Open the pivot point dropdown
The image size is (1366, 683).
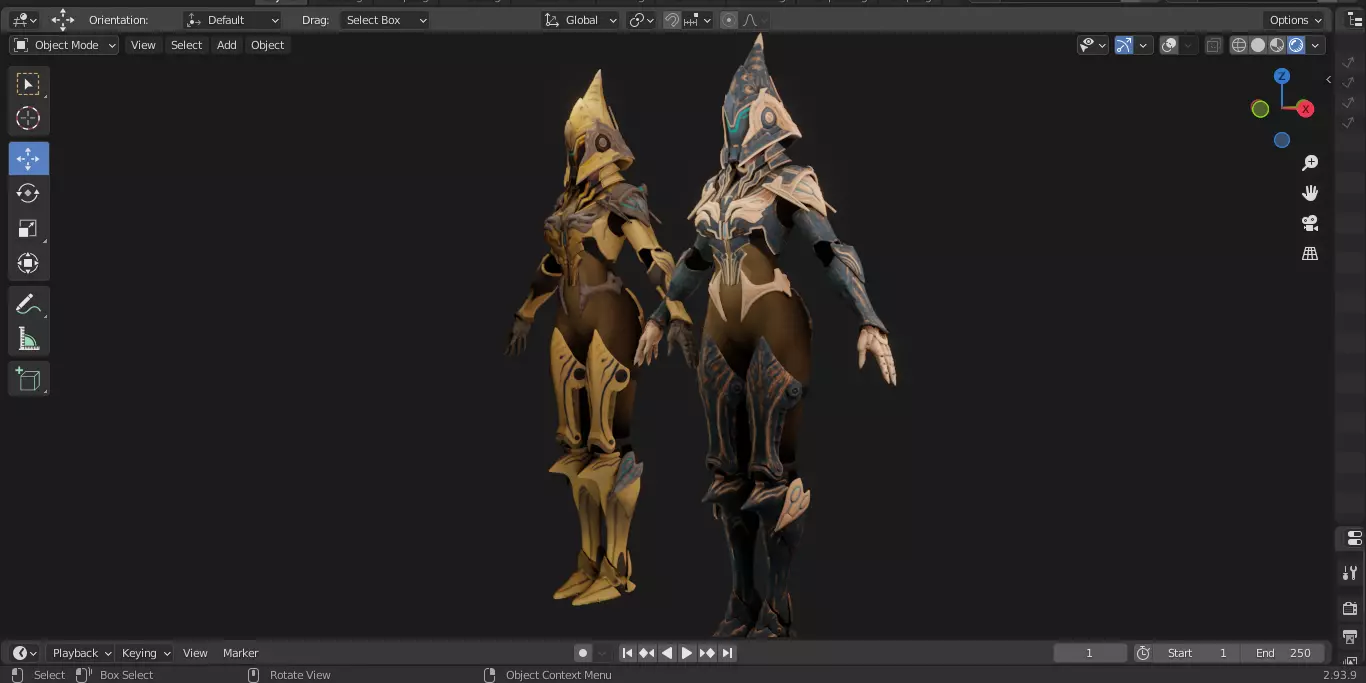tap(641, 20)
